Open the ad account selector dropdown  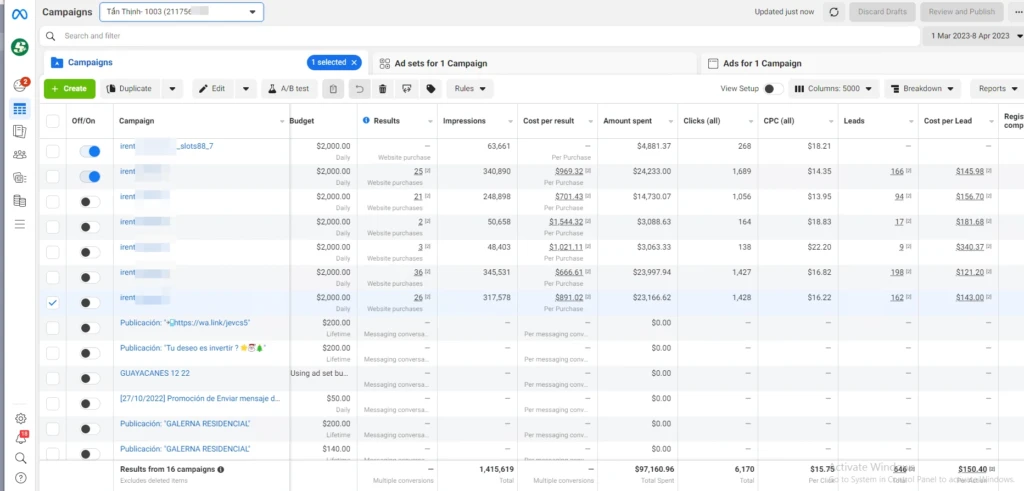point(182,12)
